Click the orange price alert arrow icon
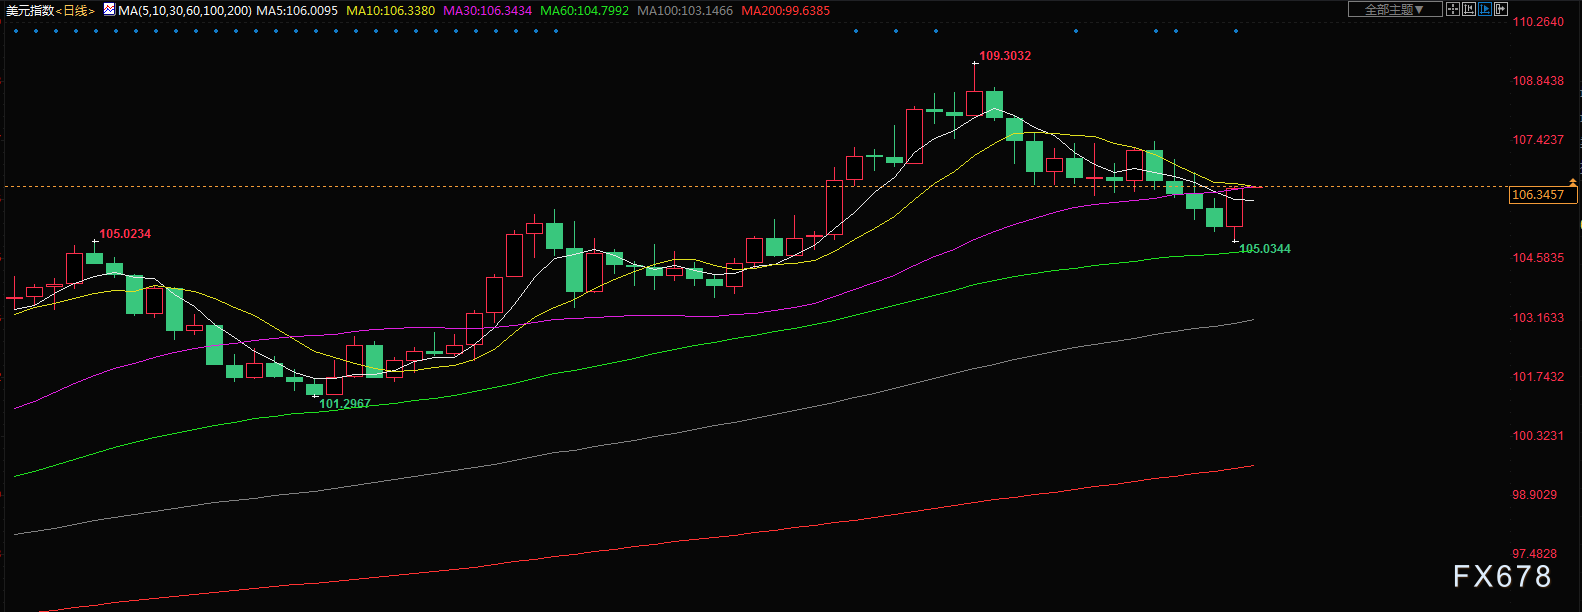This screenshot has height=612, width=1582. pos(1572,183)
